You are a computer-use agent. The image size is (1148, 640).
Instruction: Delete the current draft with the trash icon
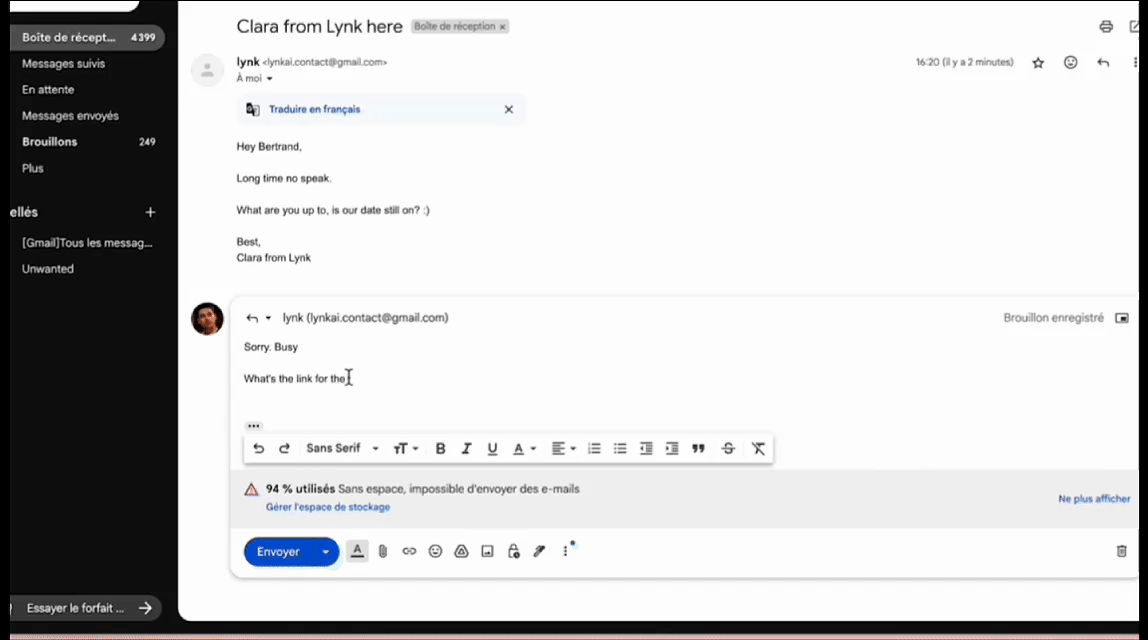click(x=1120, y=551)
